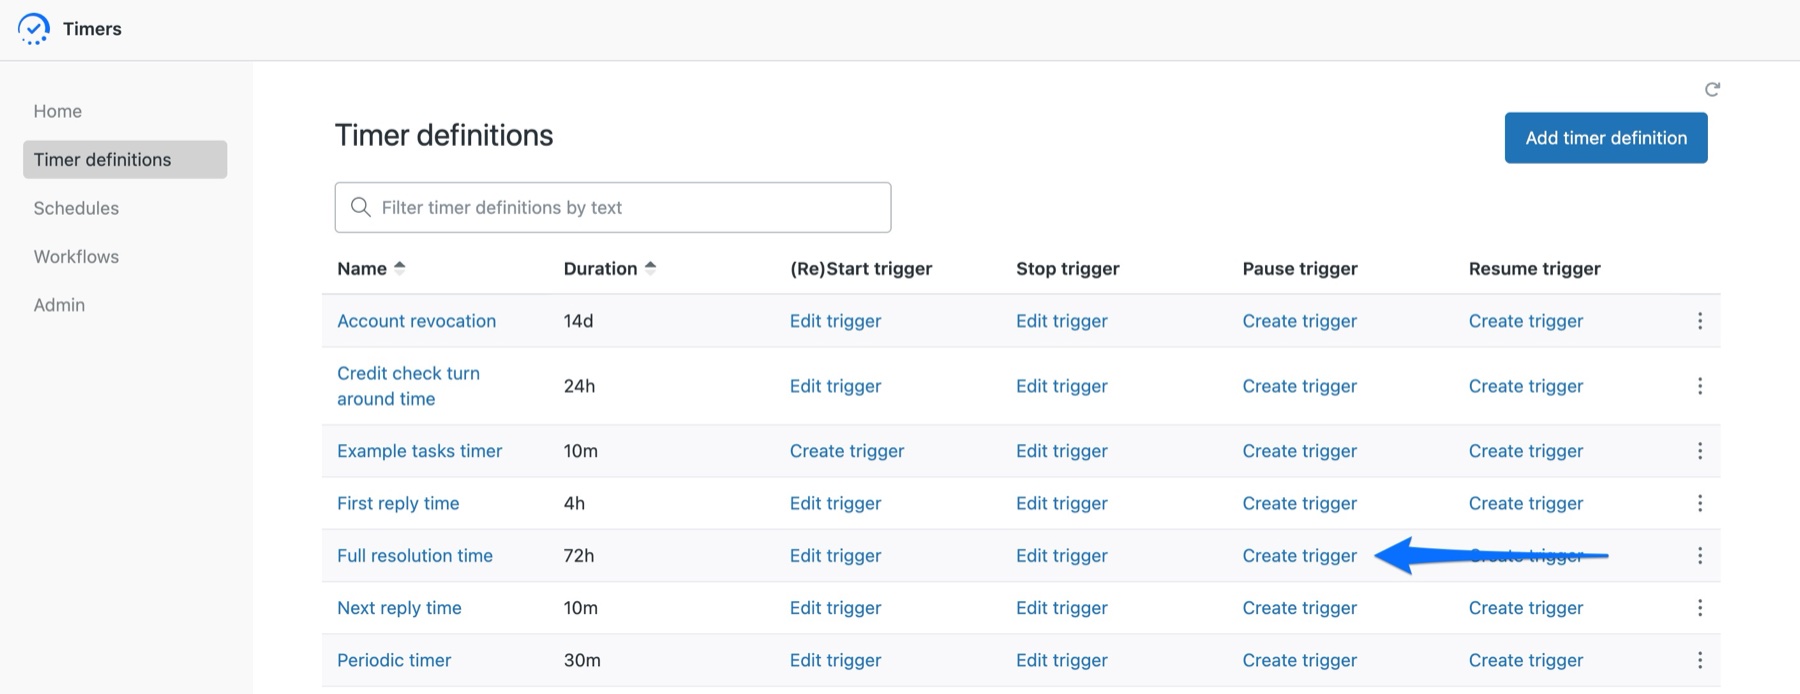Create a Pause trigger for Credit check
Viewport: 1800px width, 694px height.
1300,386
